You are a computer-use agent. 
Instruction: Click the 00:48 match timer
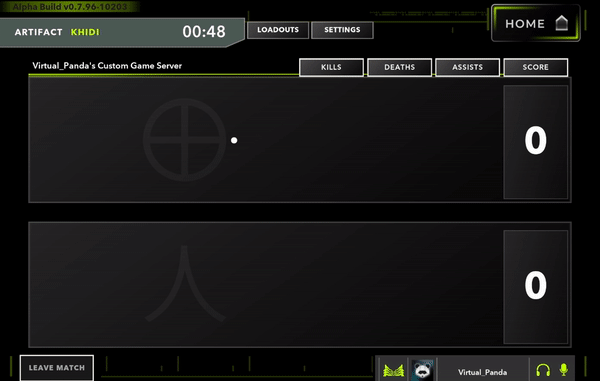pyautogui.click(x=204, y=32)
